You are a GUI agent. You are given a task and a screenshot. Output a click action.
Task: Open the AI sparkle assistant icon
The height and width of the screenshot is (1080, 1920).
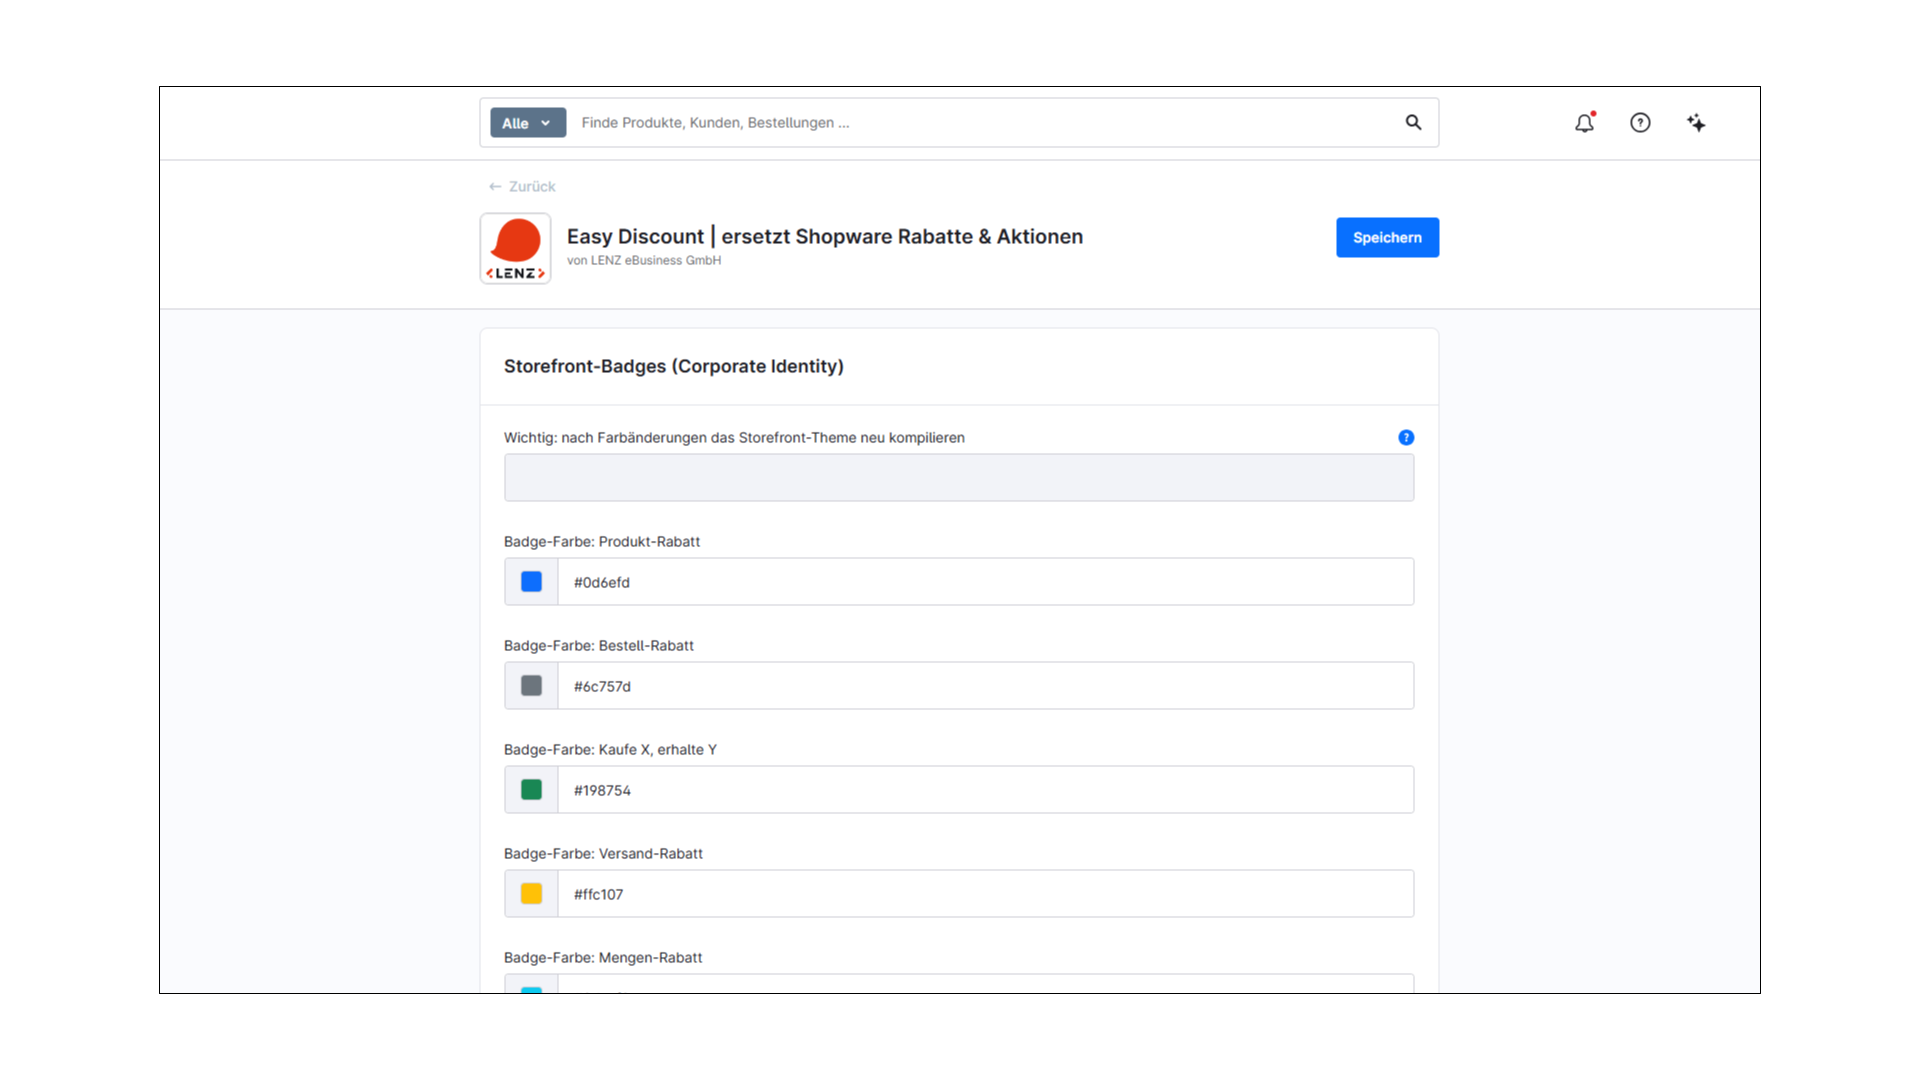[x=1696, y=123]
